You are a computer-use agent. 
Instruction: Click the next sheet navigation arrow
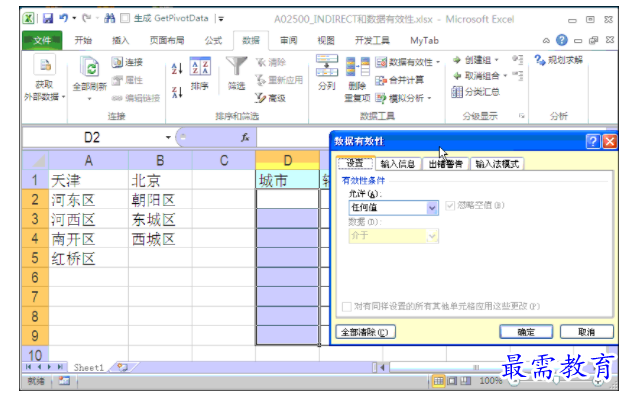(x=50, y=367)
